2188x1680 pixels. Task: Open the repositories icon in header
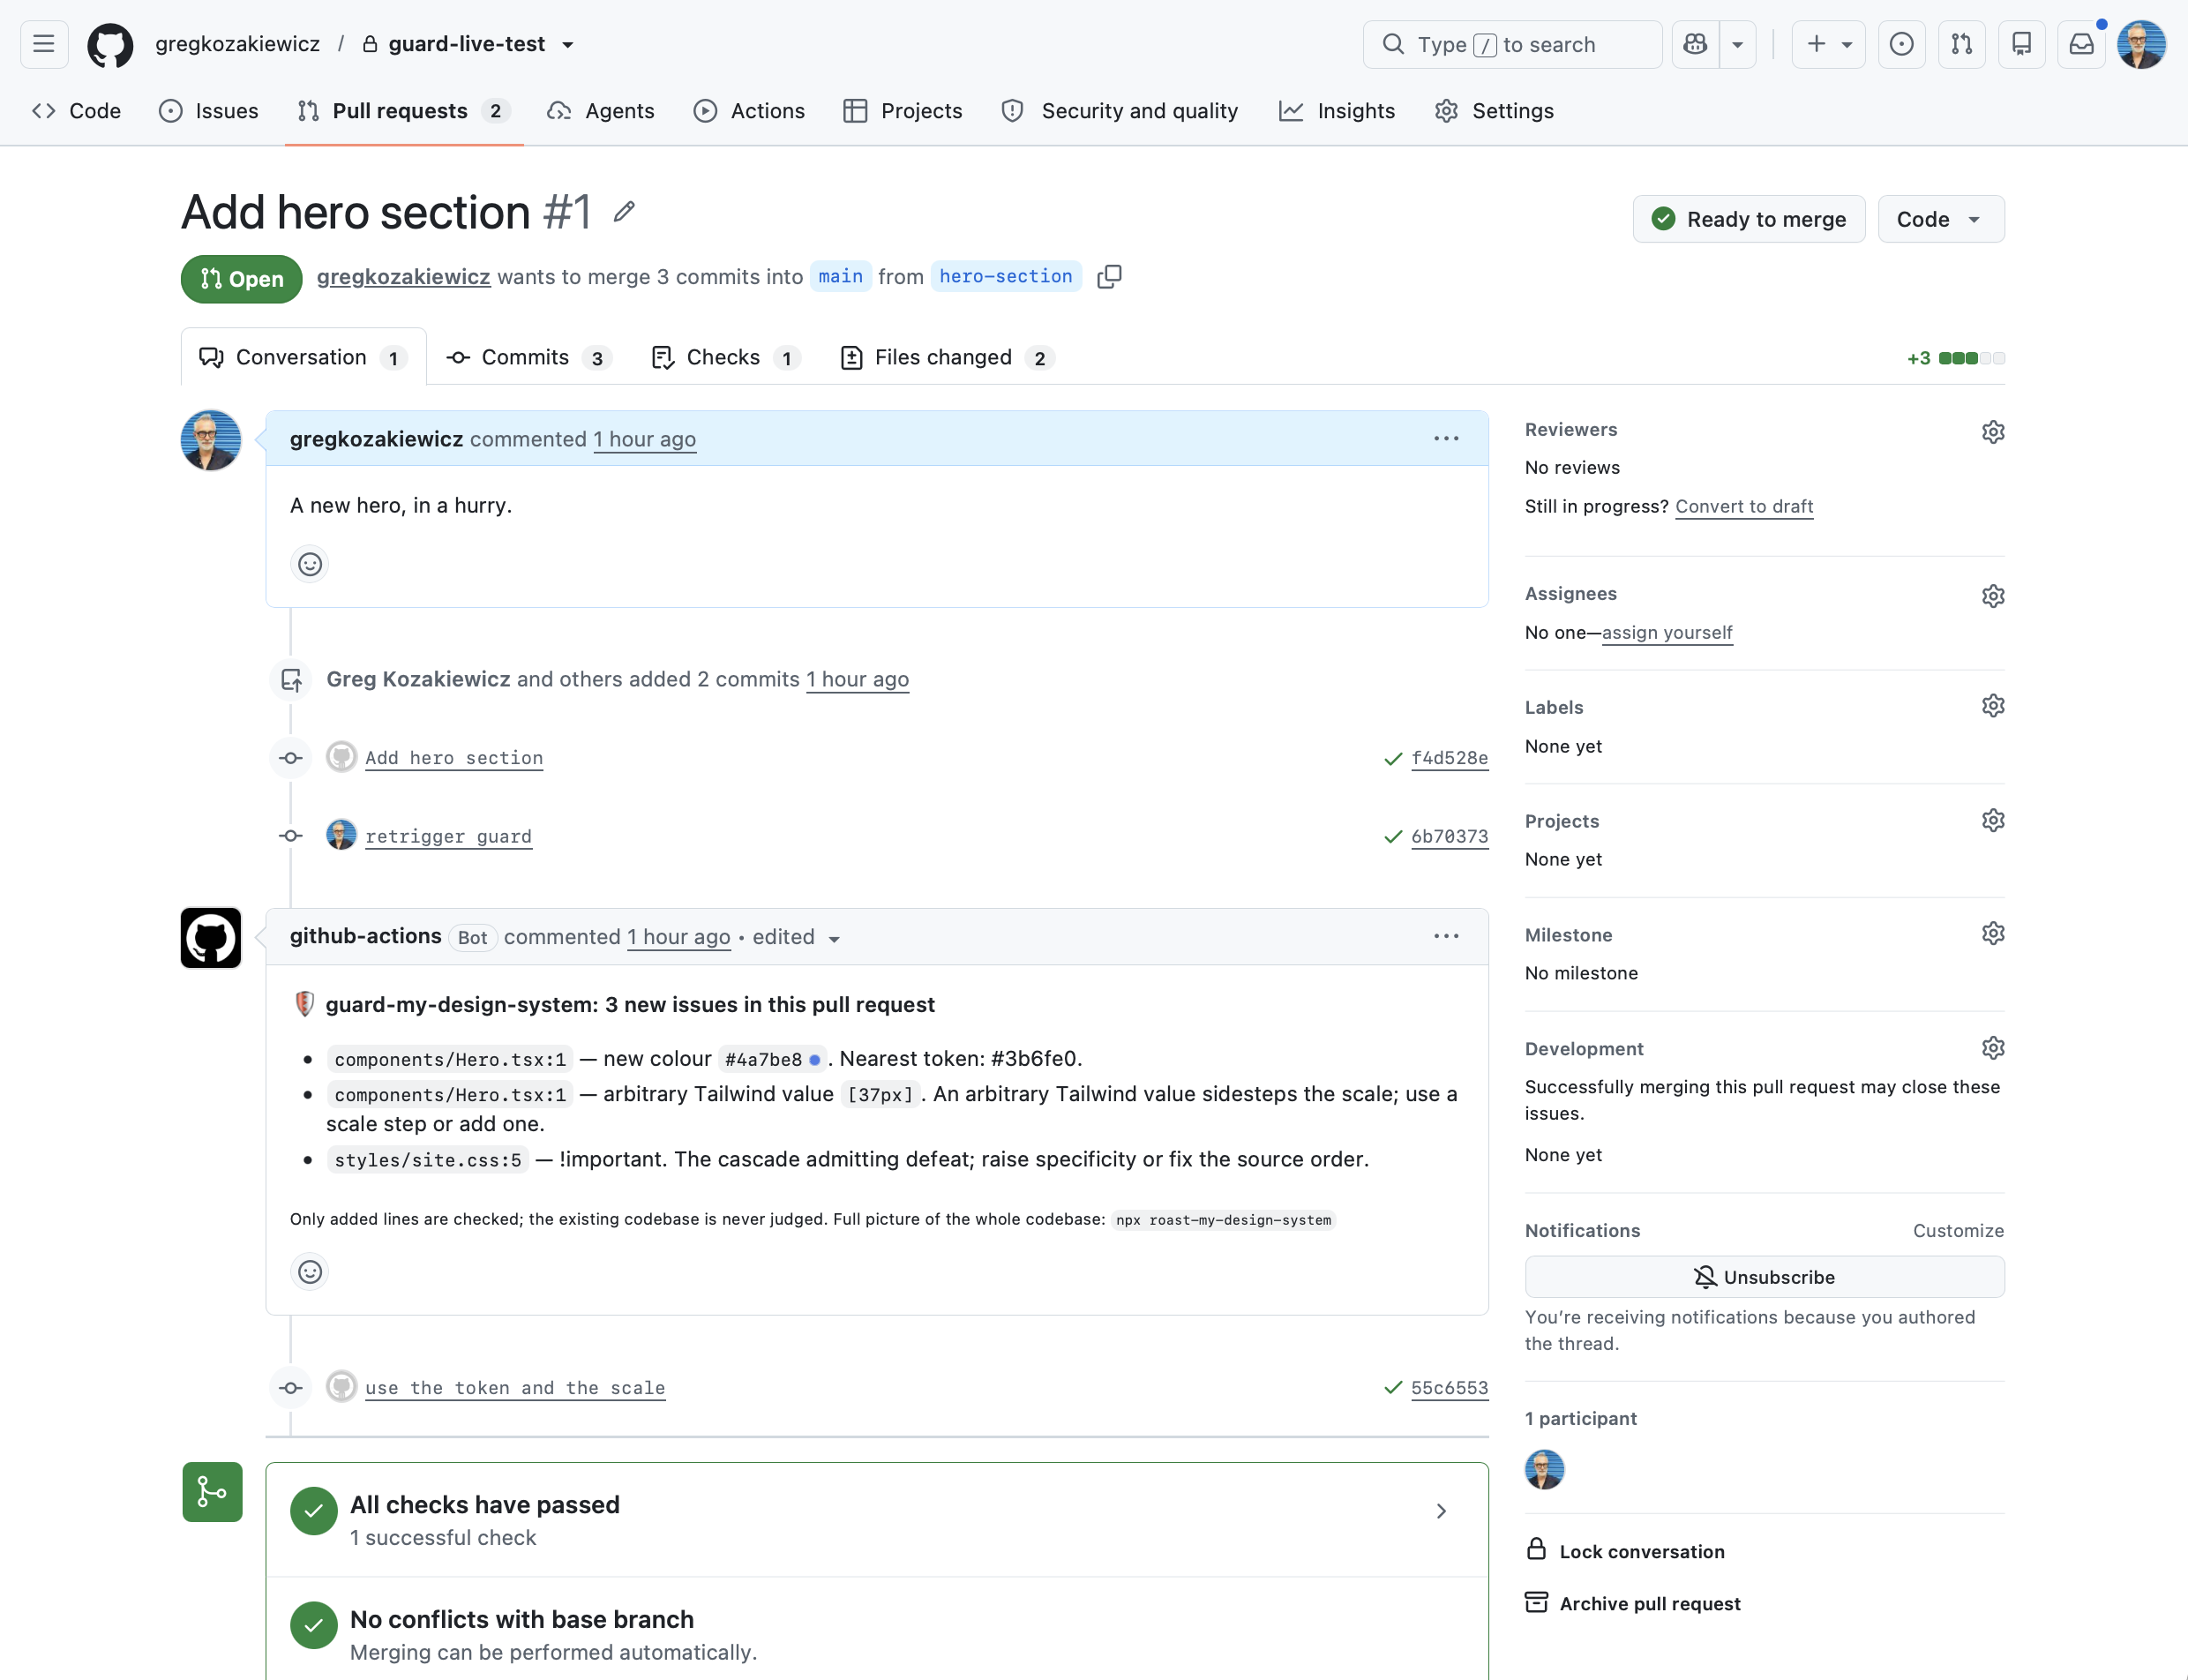coord(2021,44)
